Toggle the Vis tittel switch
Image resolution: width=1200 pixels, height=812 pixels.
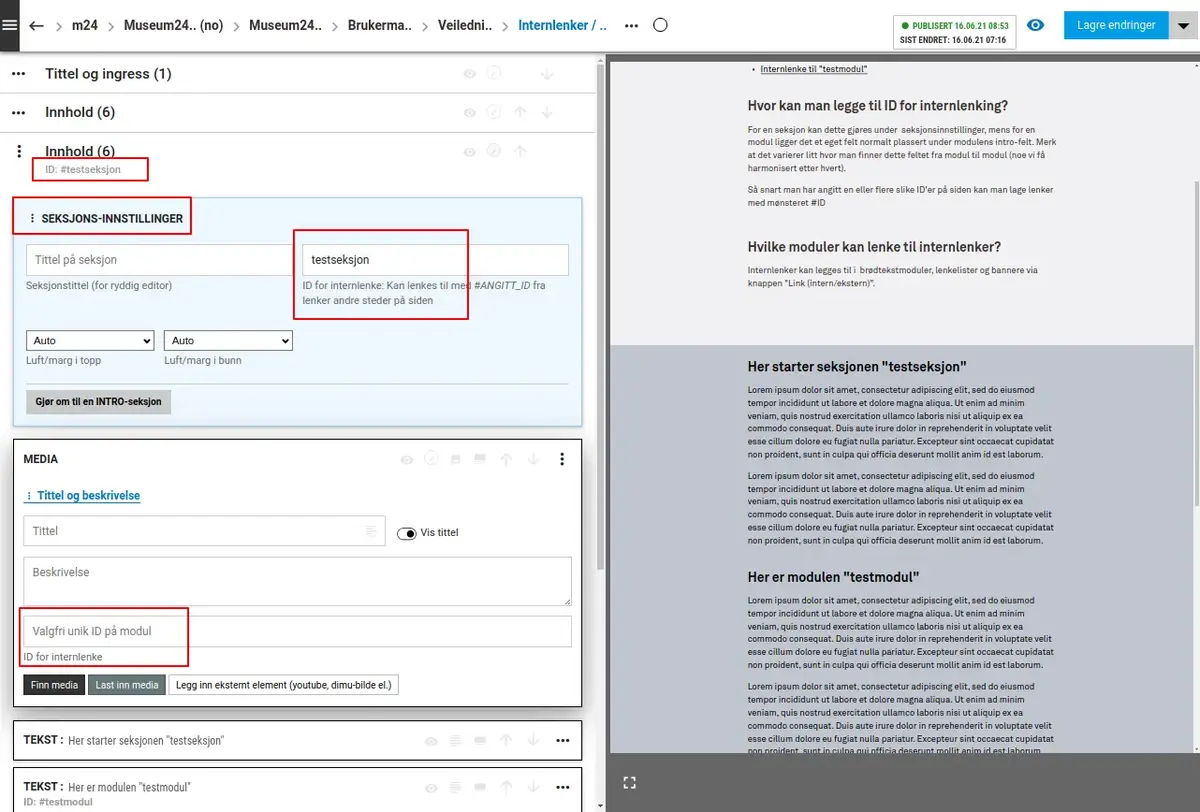coord(407,533)
